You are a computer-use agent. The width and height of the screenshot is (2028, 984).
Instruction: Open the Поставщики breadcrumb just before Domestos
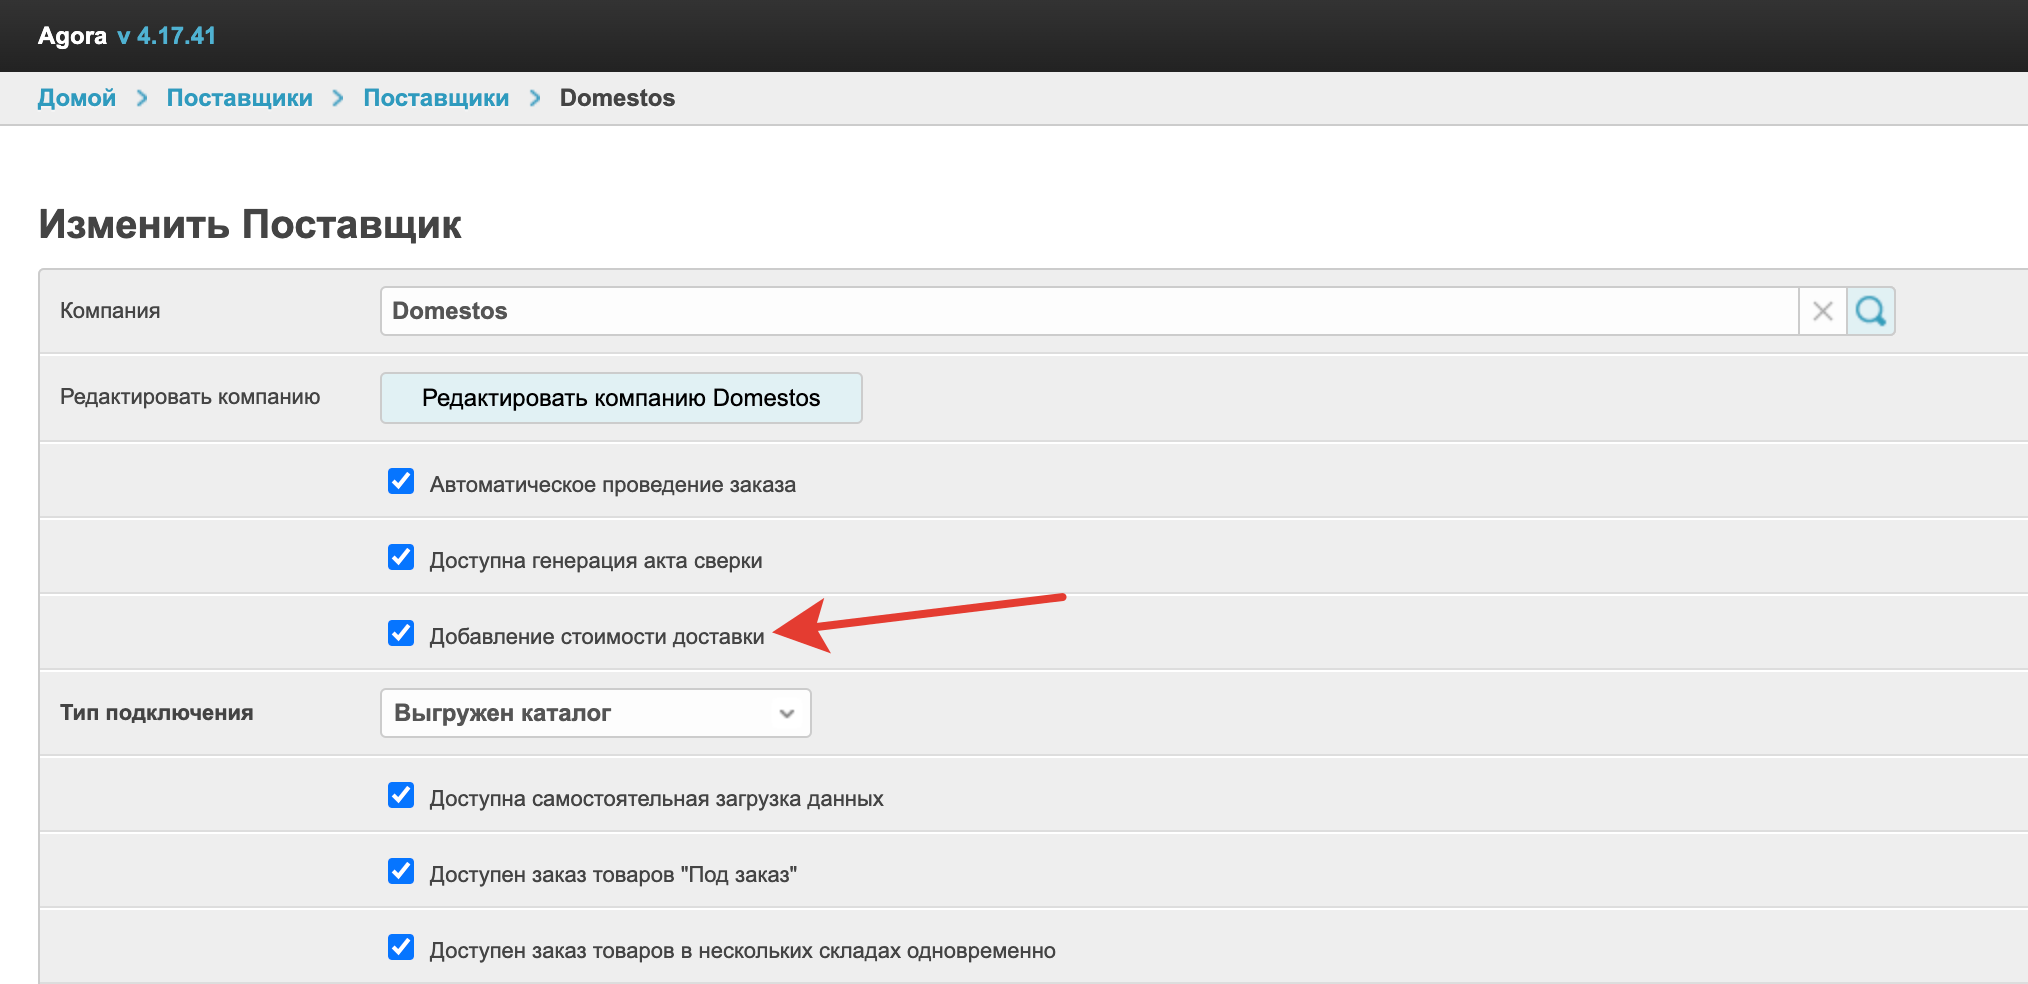point(436,98)
